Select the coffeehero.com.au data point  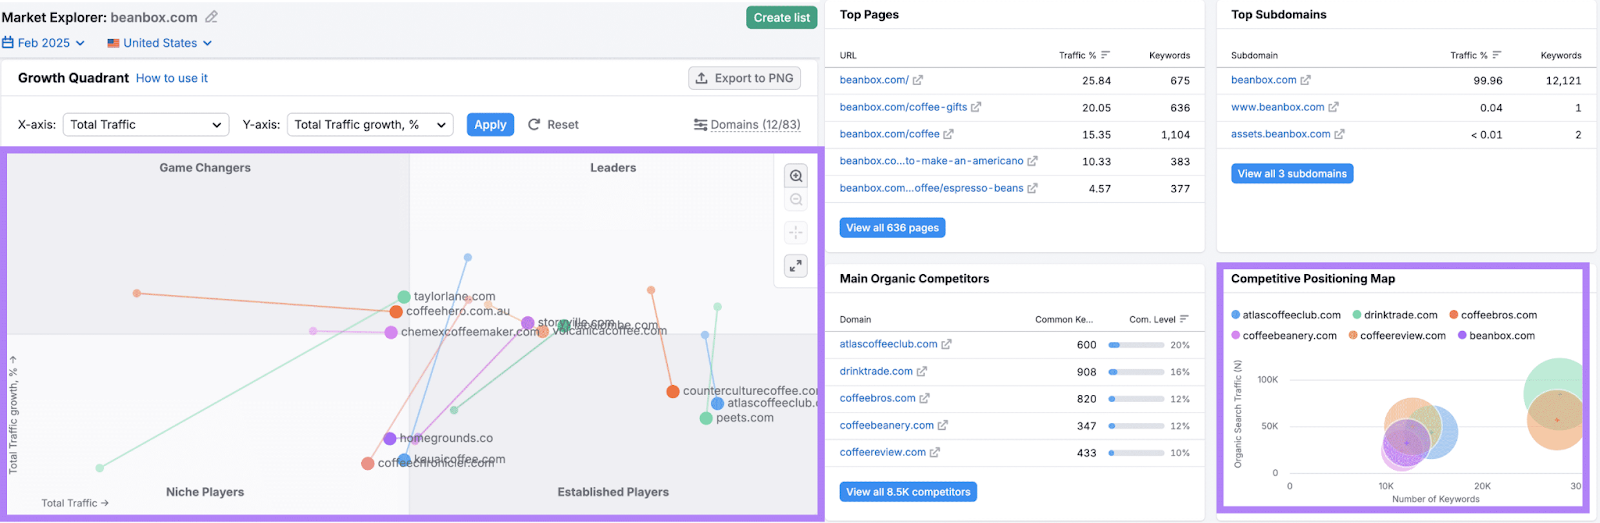[396, 312]
